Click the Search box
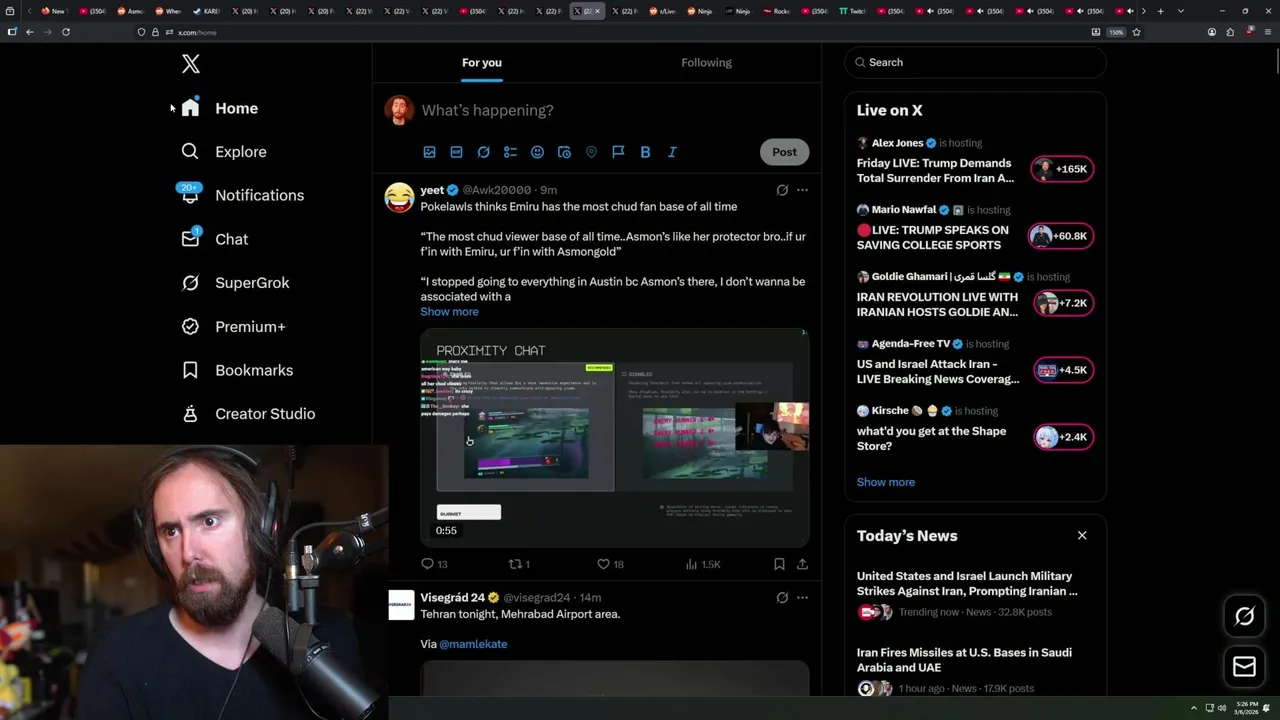Image resolution: width=1280 pixels, height=720 pixels. point(975,62)
